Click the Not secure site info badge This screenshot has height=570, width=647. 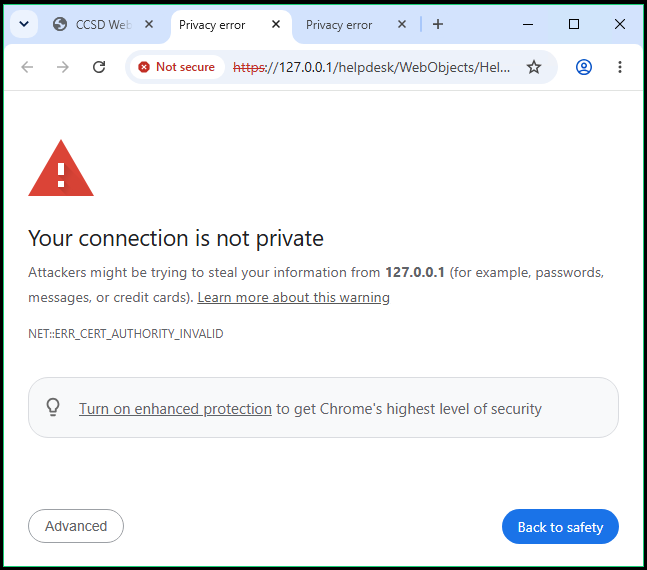point(177,67)
